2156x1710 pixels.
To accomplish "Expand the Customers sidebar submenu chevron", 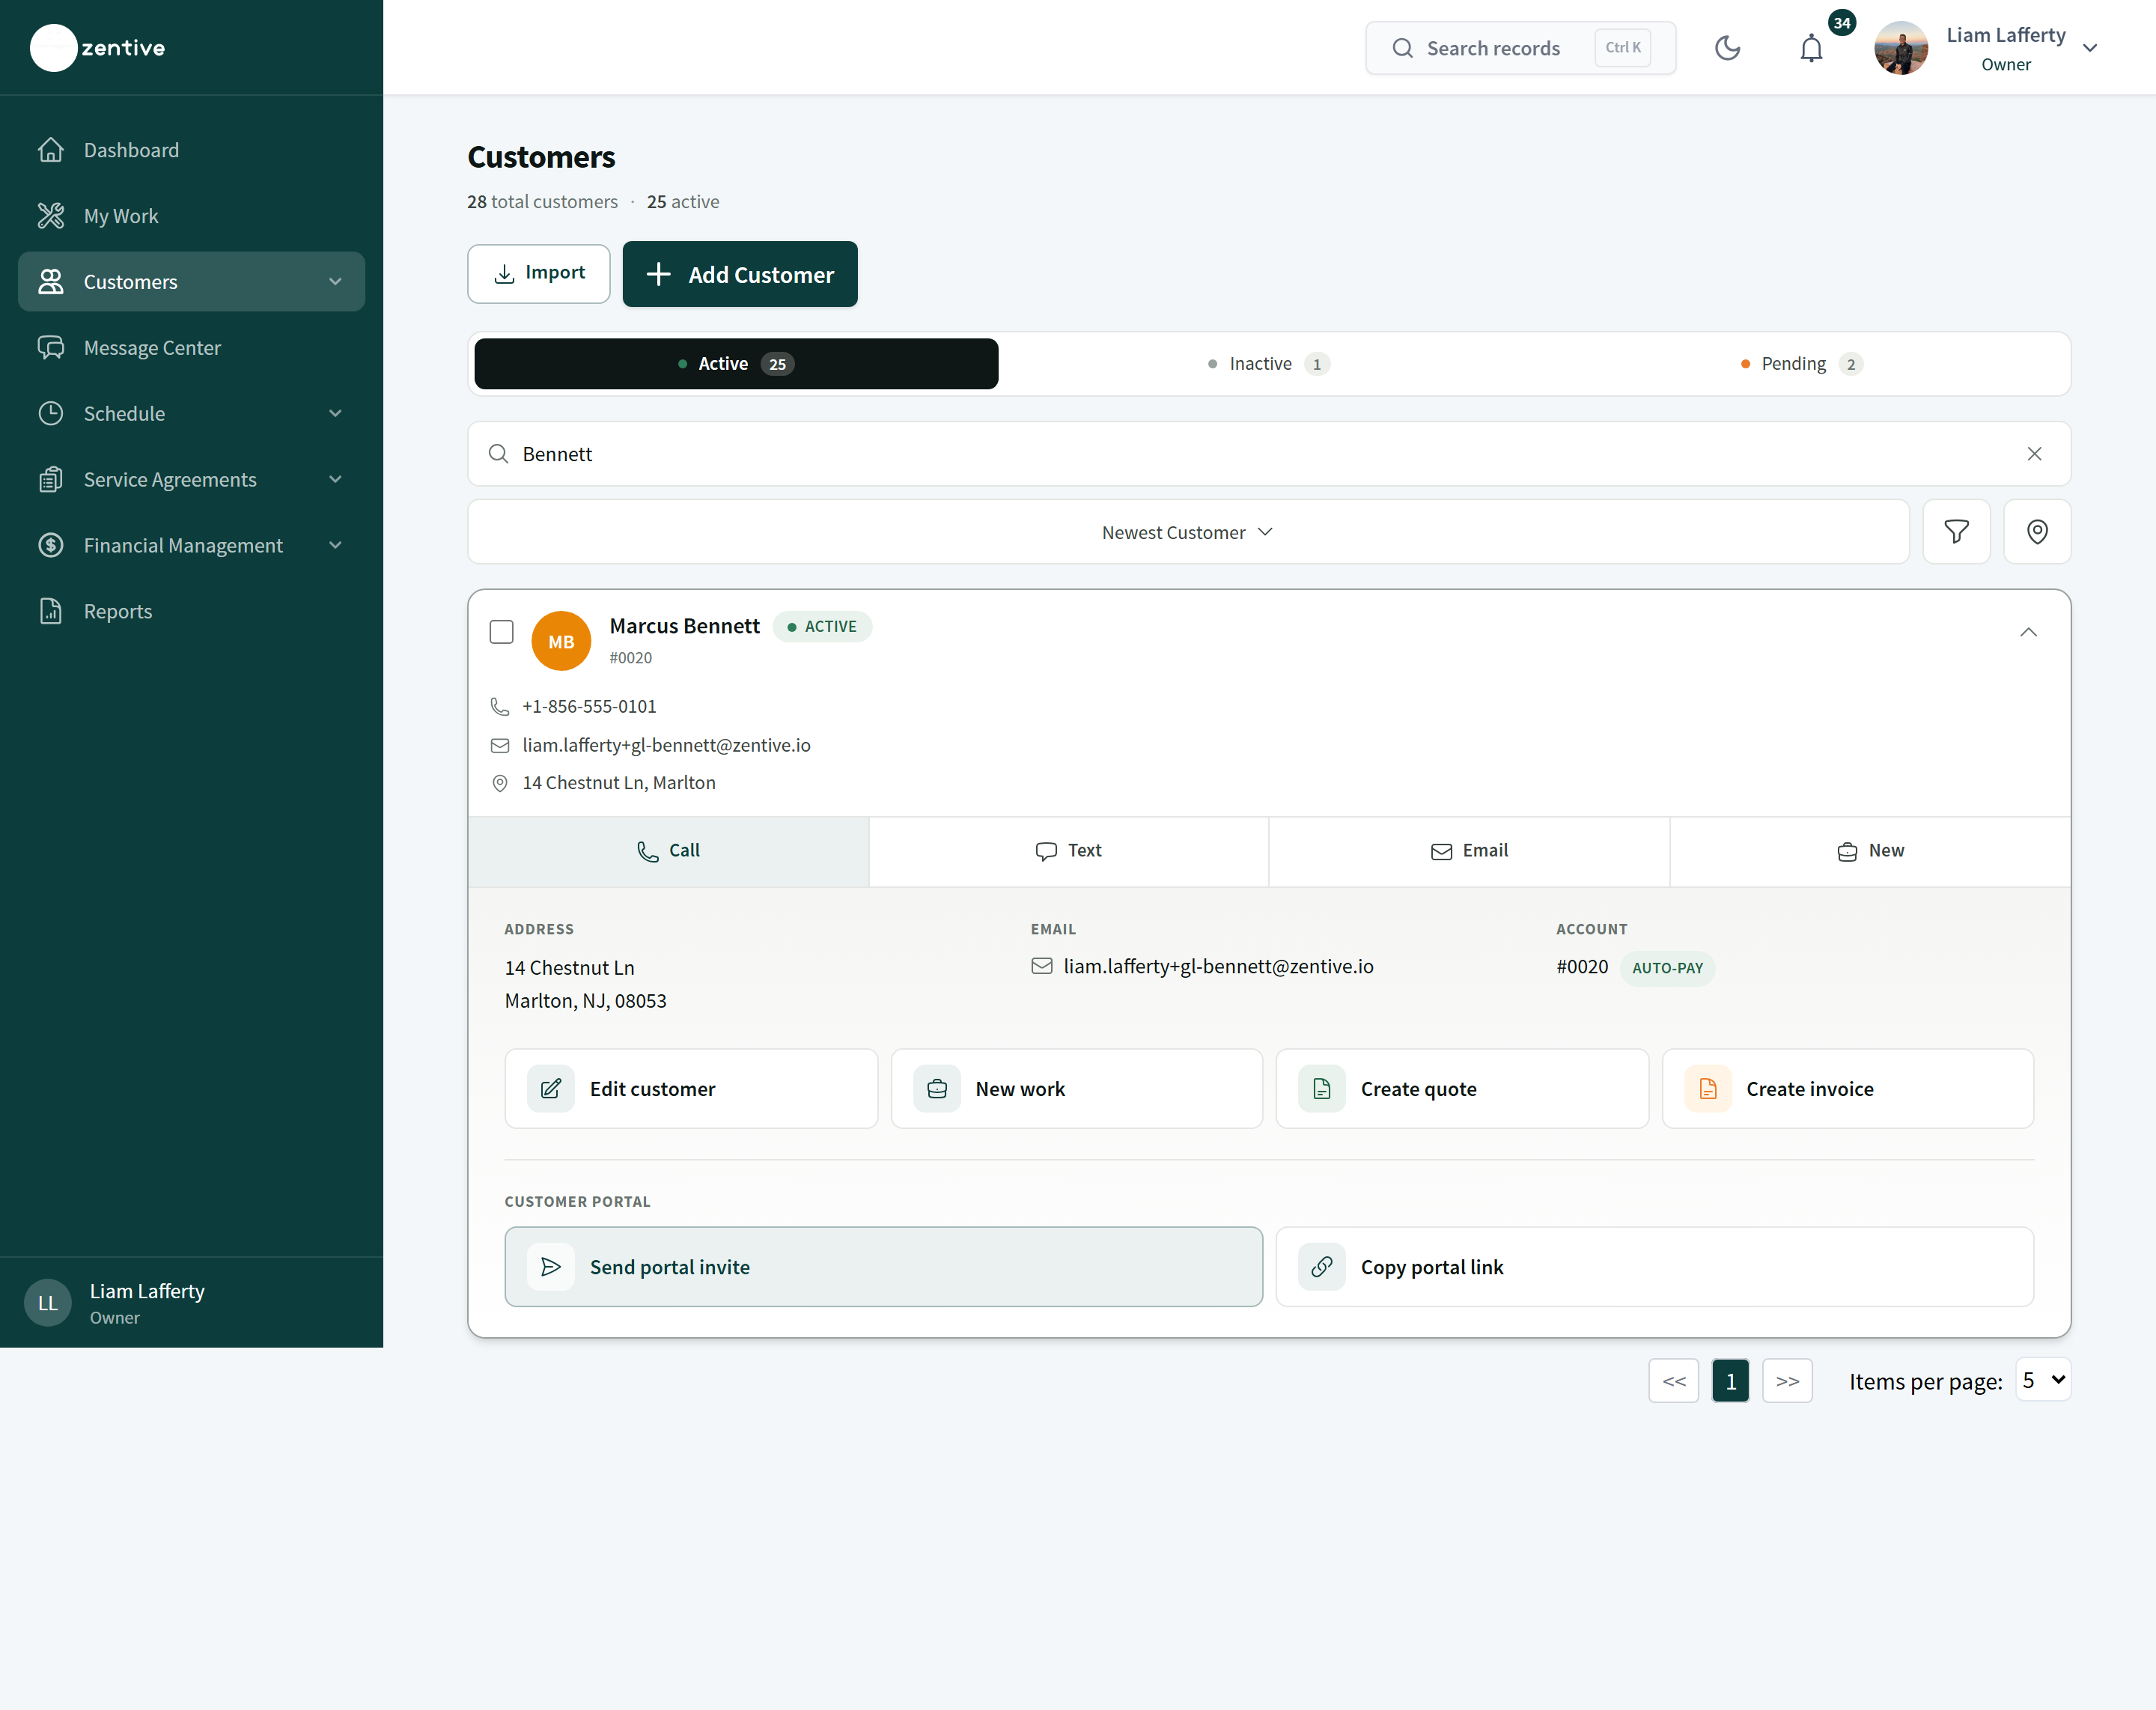I will pos(335,282).
